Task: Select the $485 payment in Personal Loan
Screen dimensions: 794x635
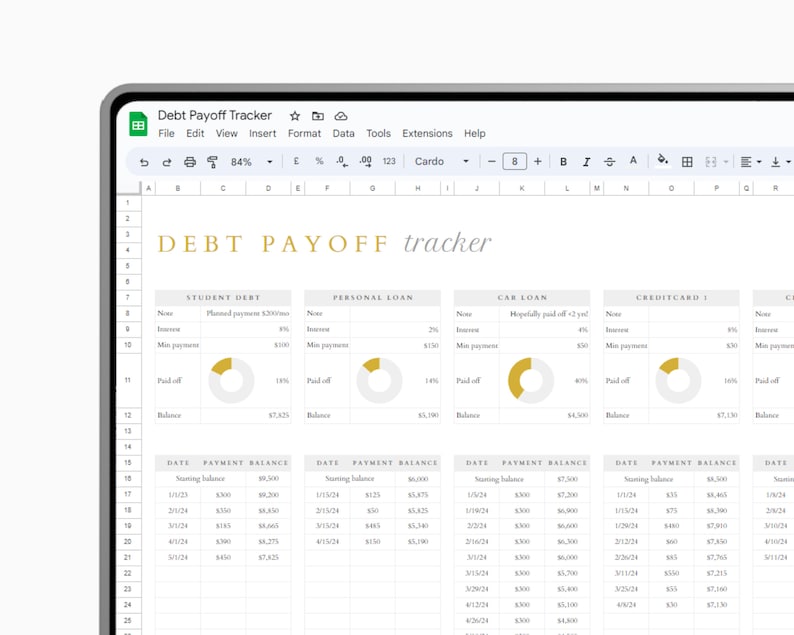Action: 372,526
